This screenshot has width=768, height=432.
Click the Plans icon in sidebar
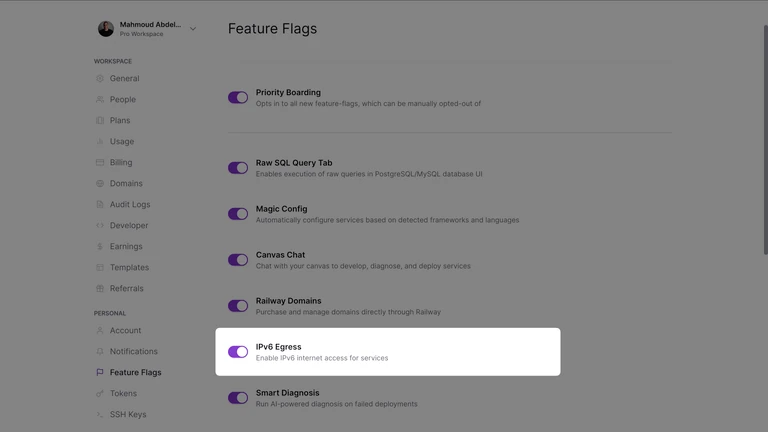(100, 120)
